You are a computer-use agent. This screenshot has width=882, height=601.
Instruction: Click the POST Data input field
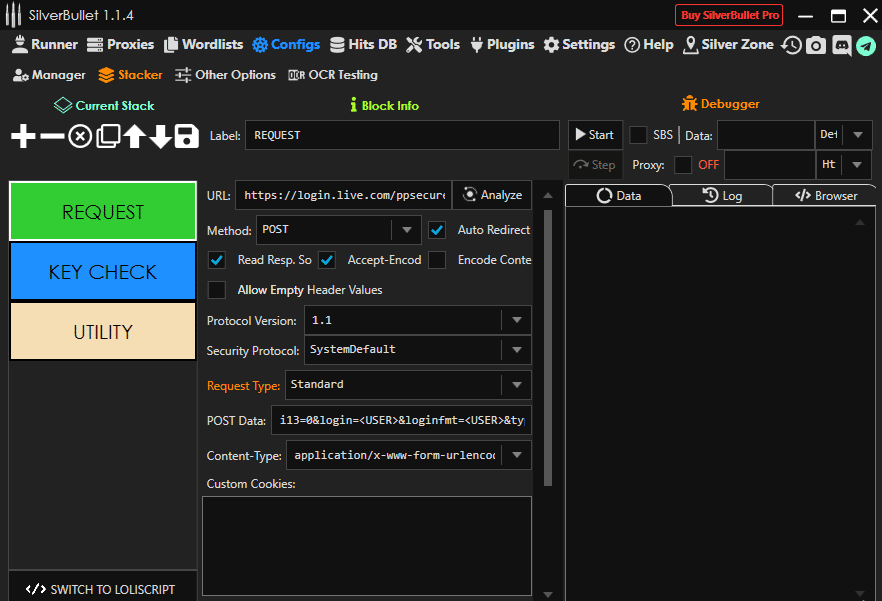pyautogui.click(x=401, y=420)
